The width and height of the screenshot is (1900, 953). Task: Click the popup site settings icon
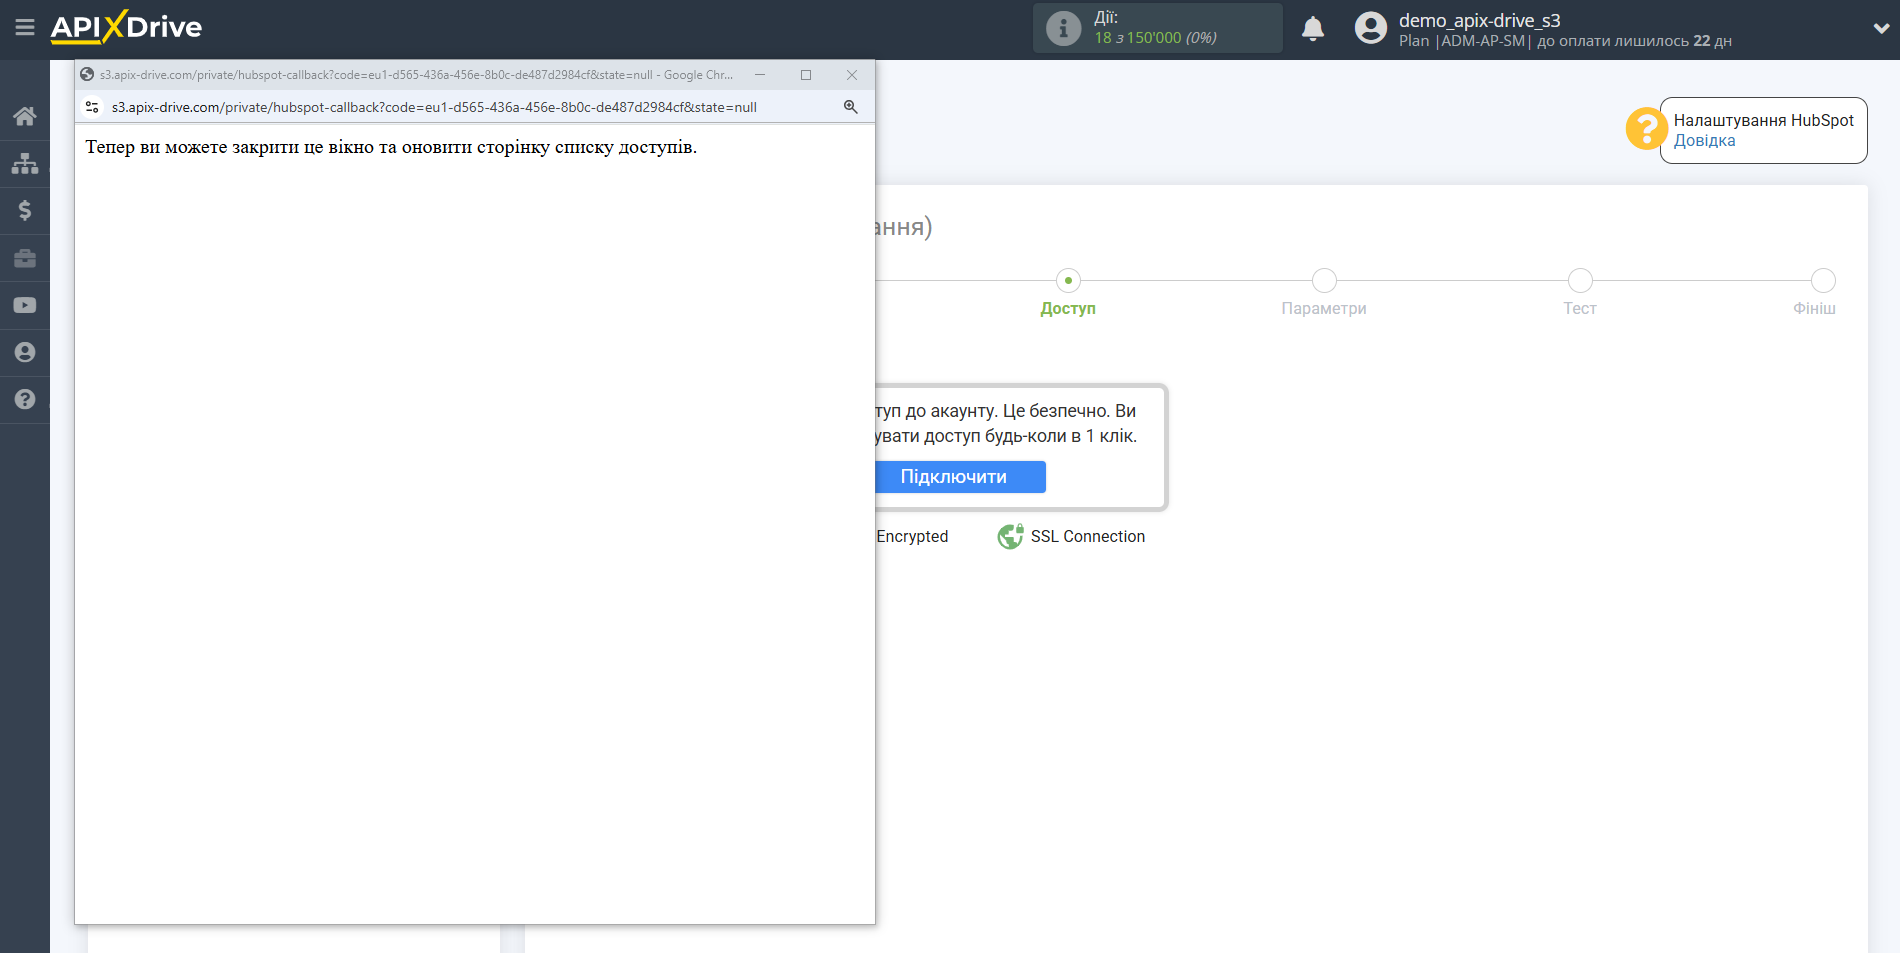pyautogui.click(x=92, y=107)
